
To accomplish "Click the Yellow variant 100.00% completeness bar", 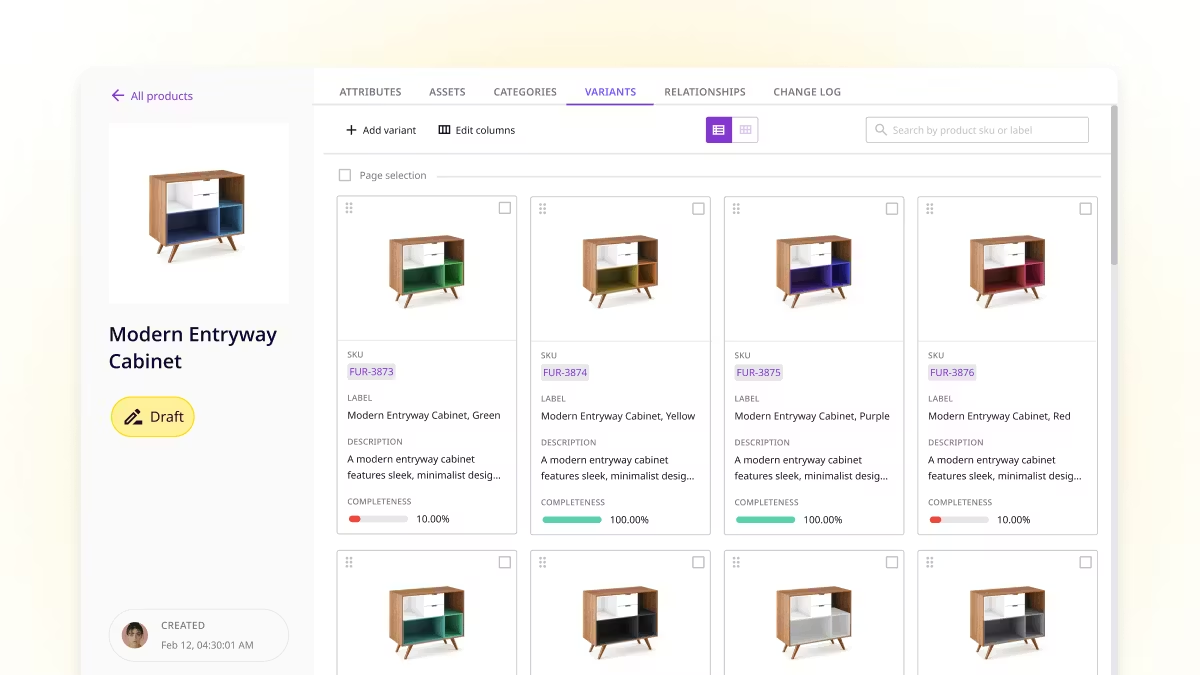I will click(x=572, y=520).
